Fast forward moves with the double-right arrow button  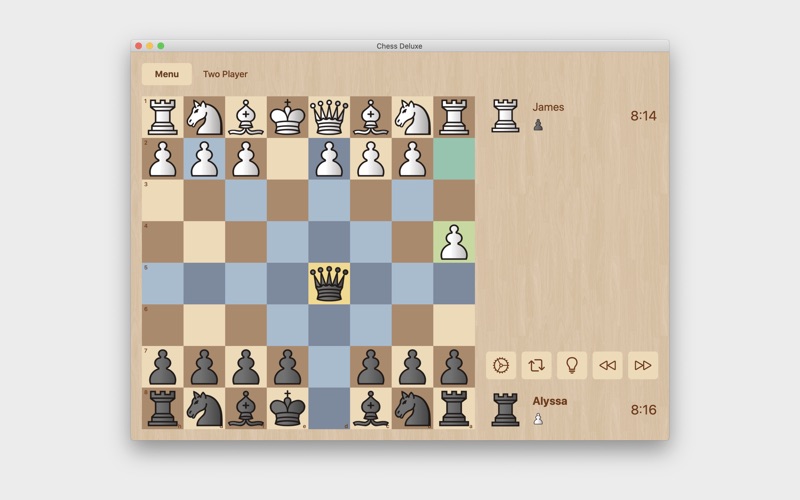pos(643,365)
